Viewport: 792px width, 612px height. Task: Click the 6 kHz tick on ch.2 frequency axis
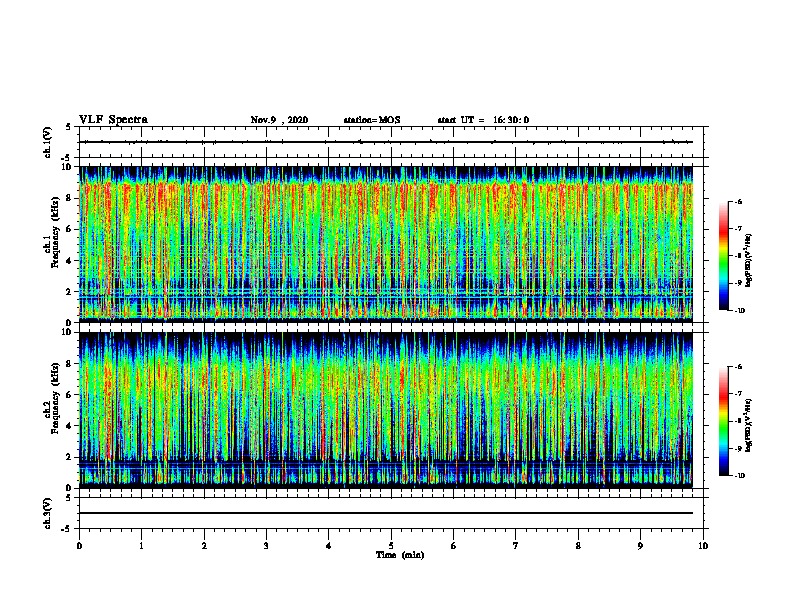(69, 395)
